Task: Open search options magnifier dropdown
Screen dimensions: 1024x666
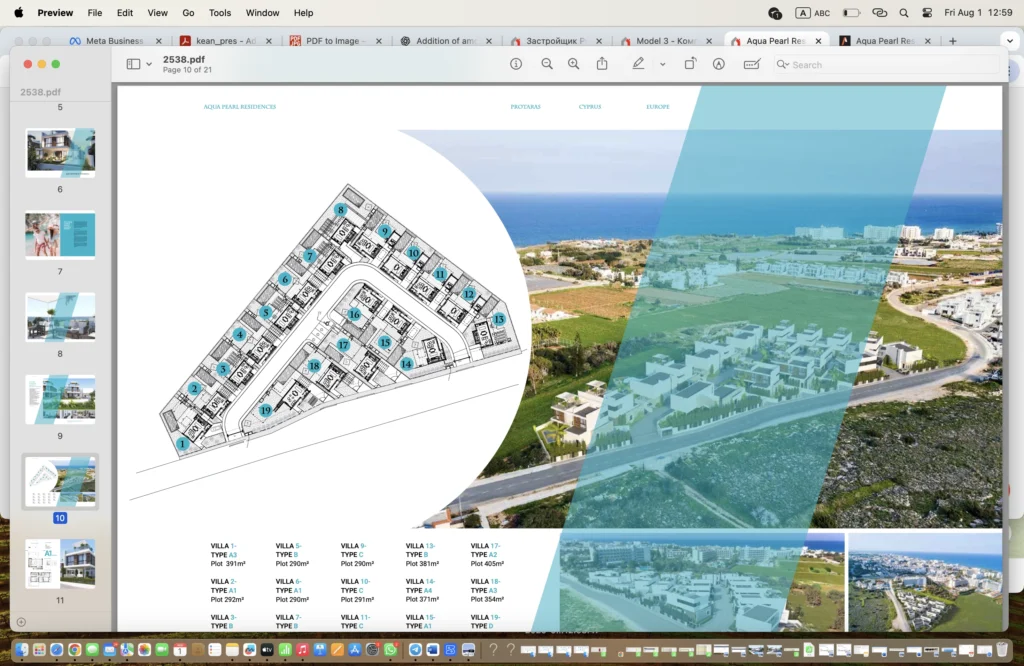Action: tap(782, 64)
